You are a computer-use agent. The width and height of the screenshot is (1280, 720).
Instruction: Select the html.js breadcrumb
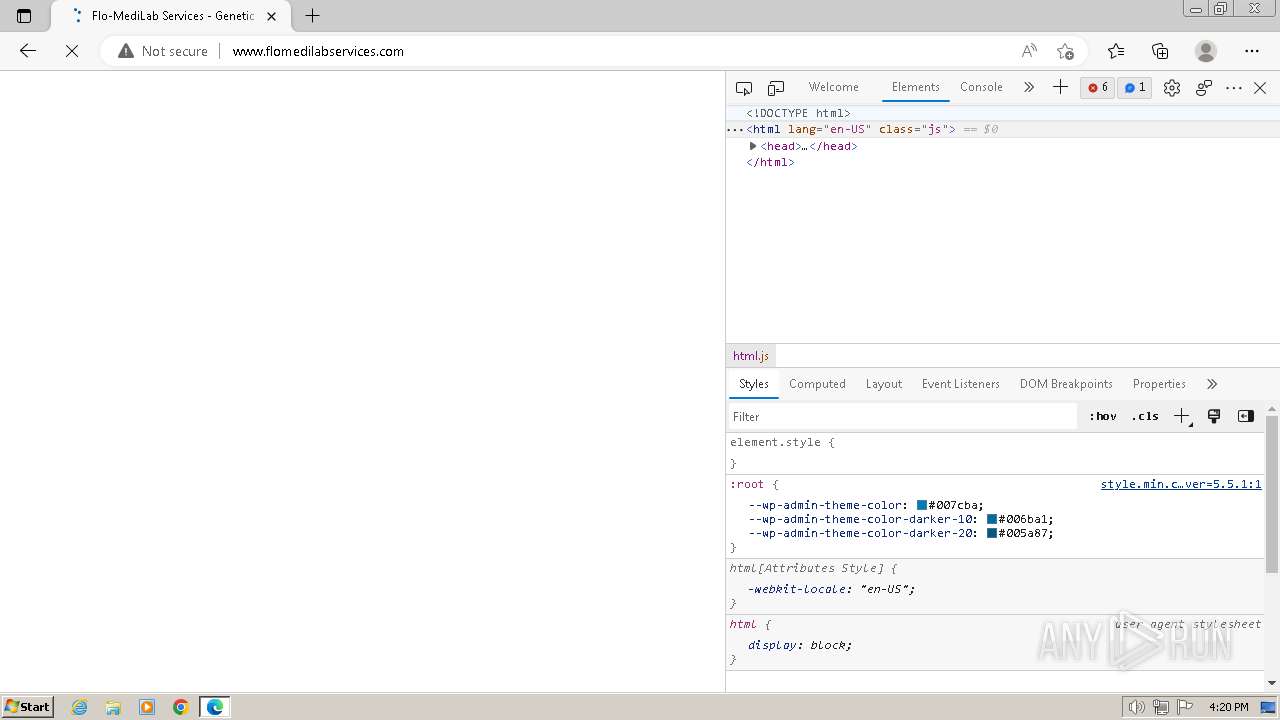point(751,356)
